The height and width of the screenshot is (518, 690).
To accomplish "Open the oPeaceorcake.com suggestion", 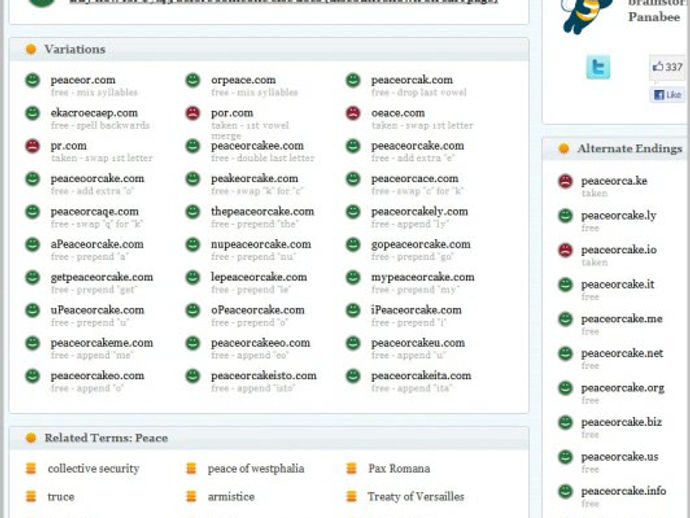I will coord(257,310).
